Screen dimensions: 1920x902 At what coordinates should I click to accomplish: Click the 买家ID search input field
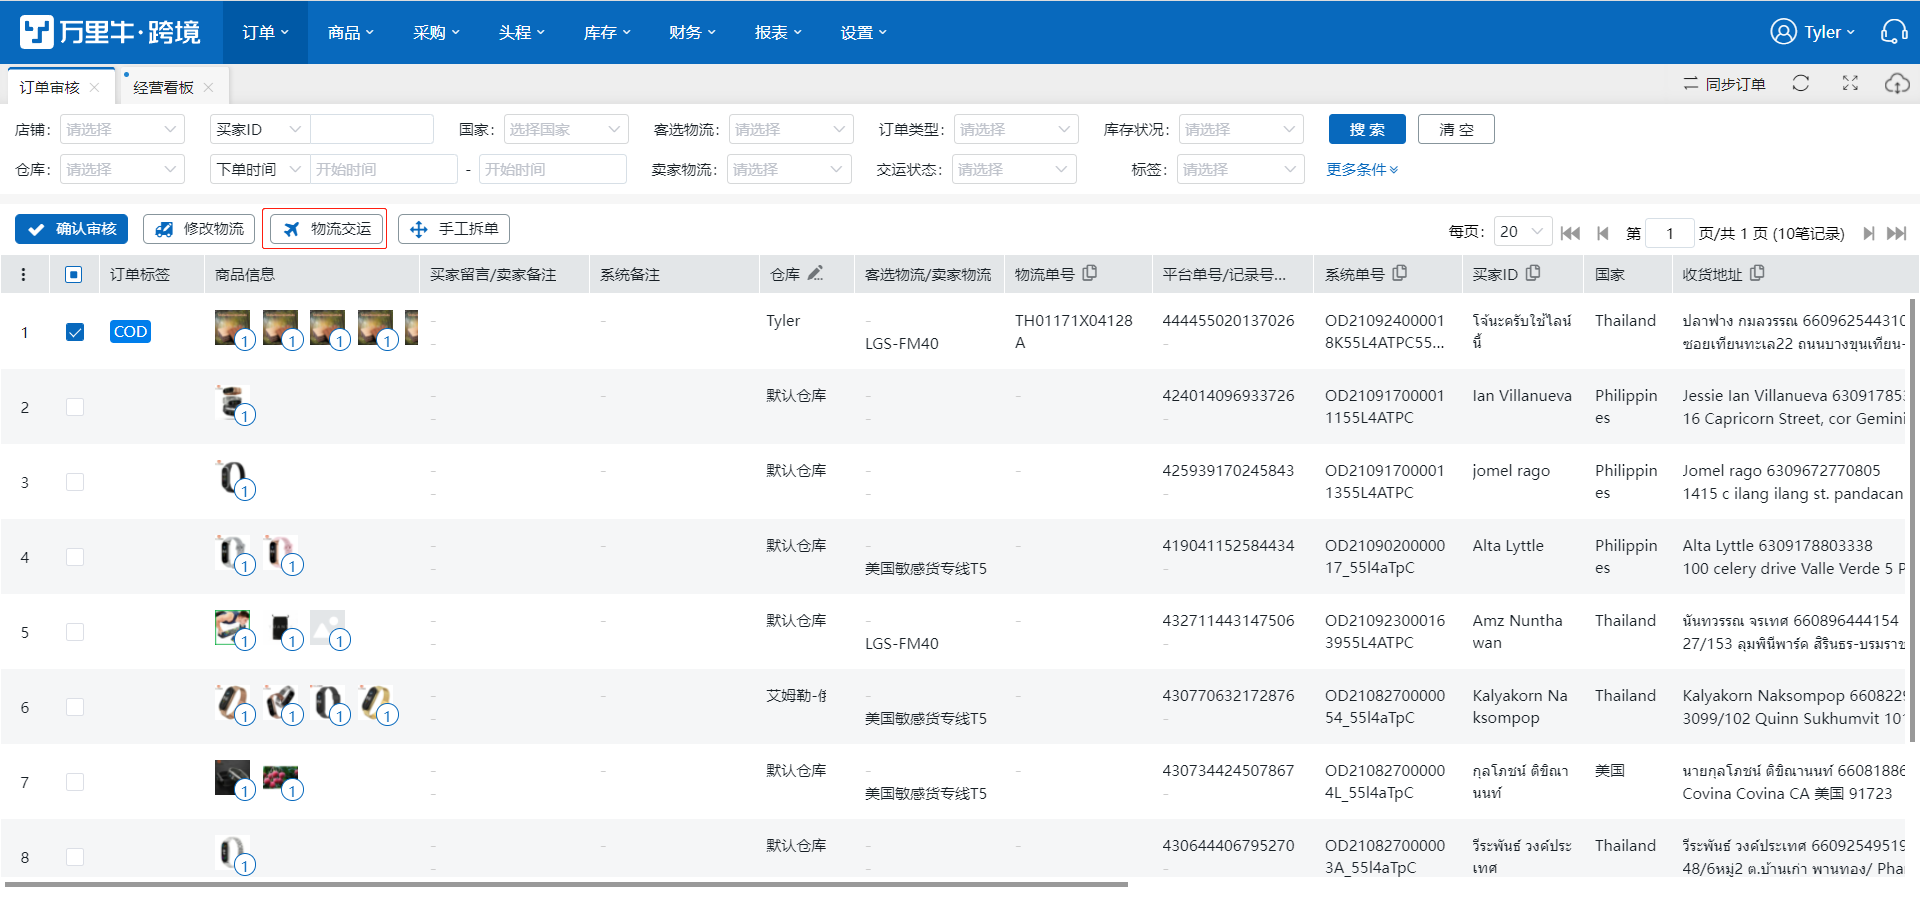[372, 129]
